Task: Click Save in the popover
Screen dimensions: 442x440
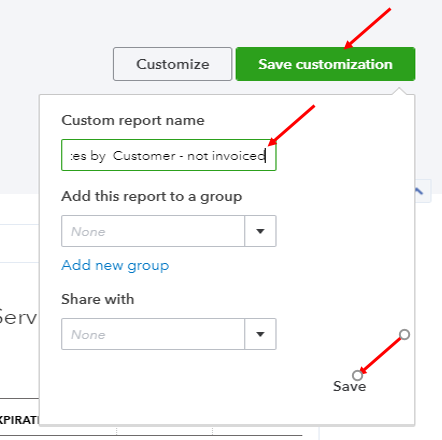Action: pos(349,386)
